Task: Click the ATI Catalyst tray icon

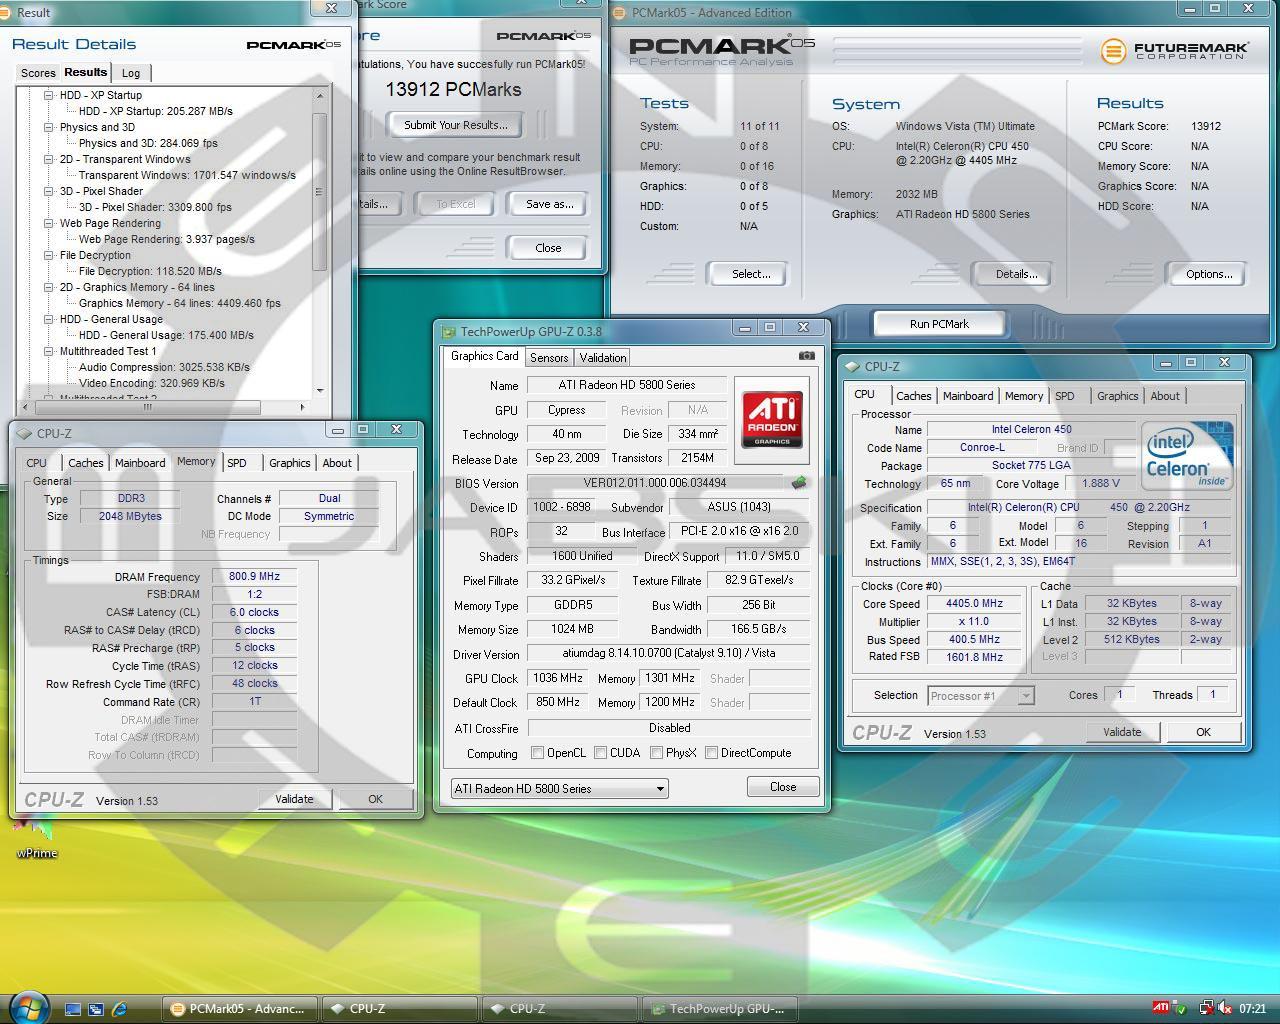Action: (1161, 1008)
